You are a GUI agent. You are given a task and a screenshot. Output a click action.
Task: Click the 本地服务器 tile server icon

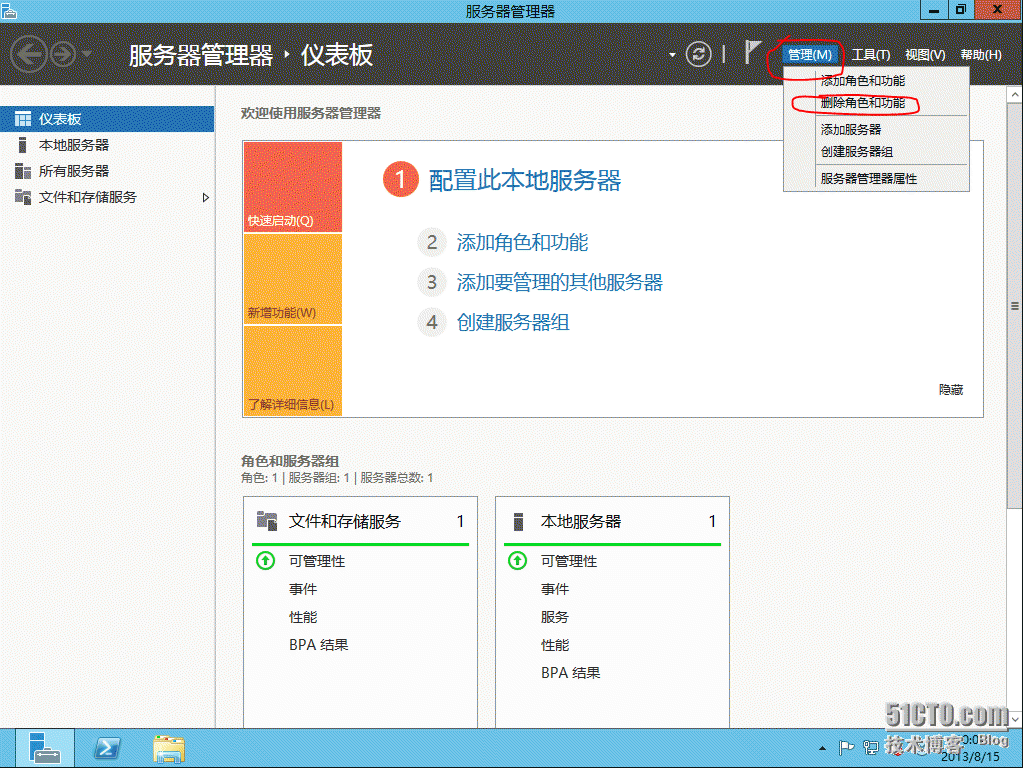tap(518, 521)
